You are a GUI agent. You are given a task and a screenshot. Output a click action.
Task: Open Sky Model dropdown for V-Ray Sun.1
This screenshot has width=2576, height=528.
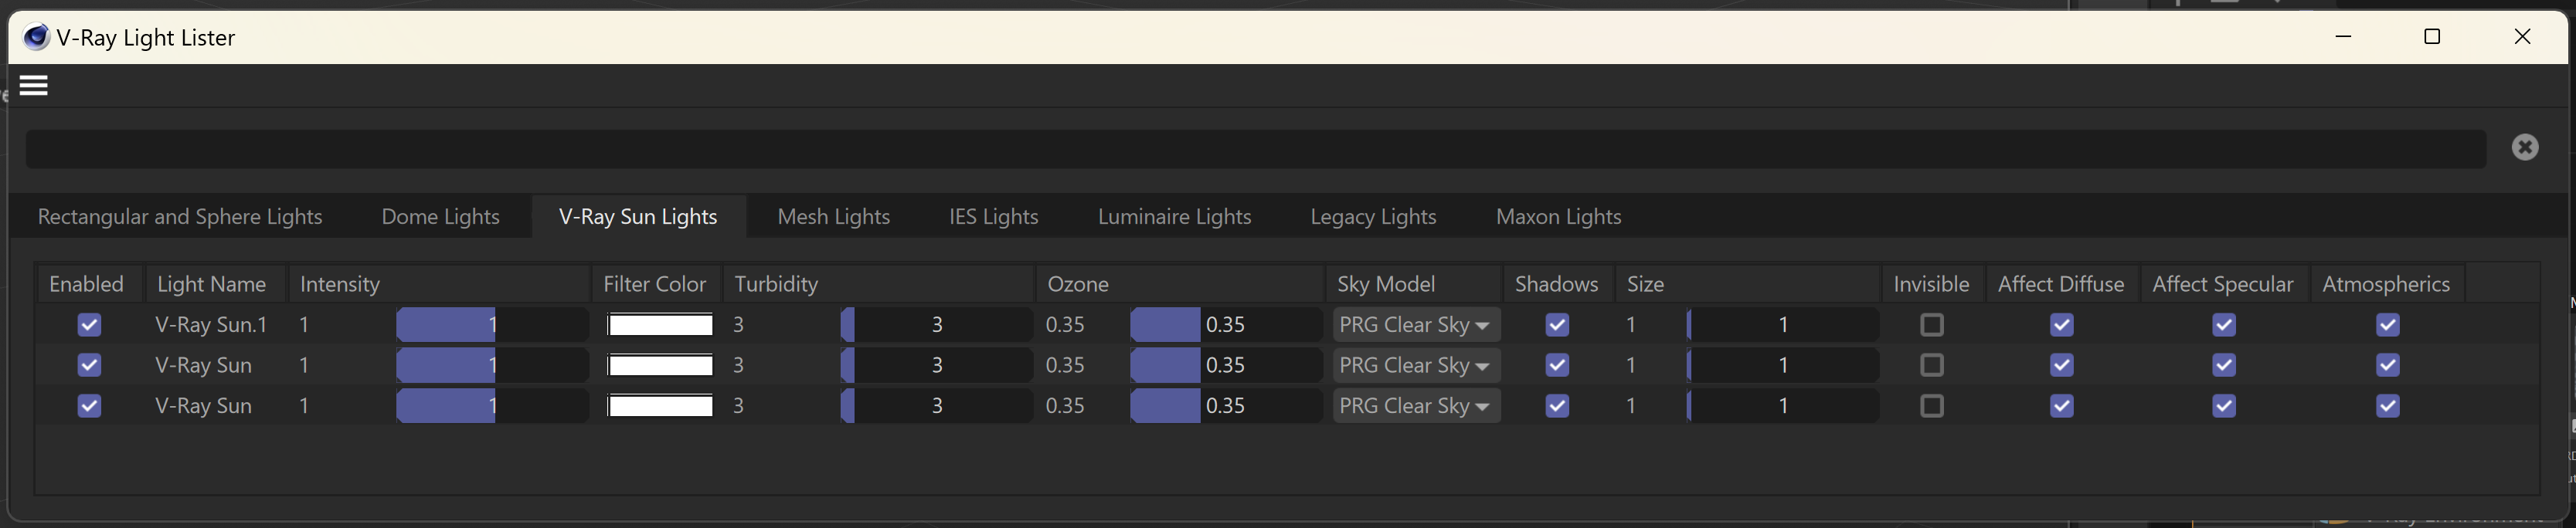pos(1416,325)
